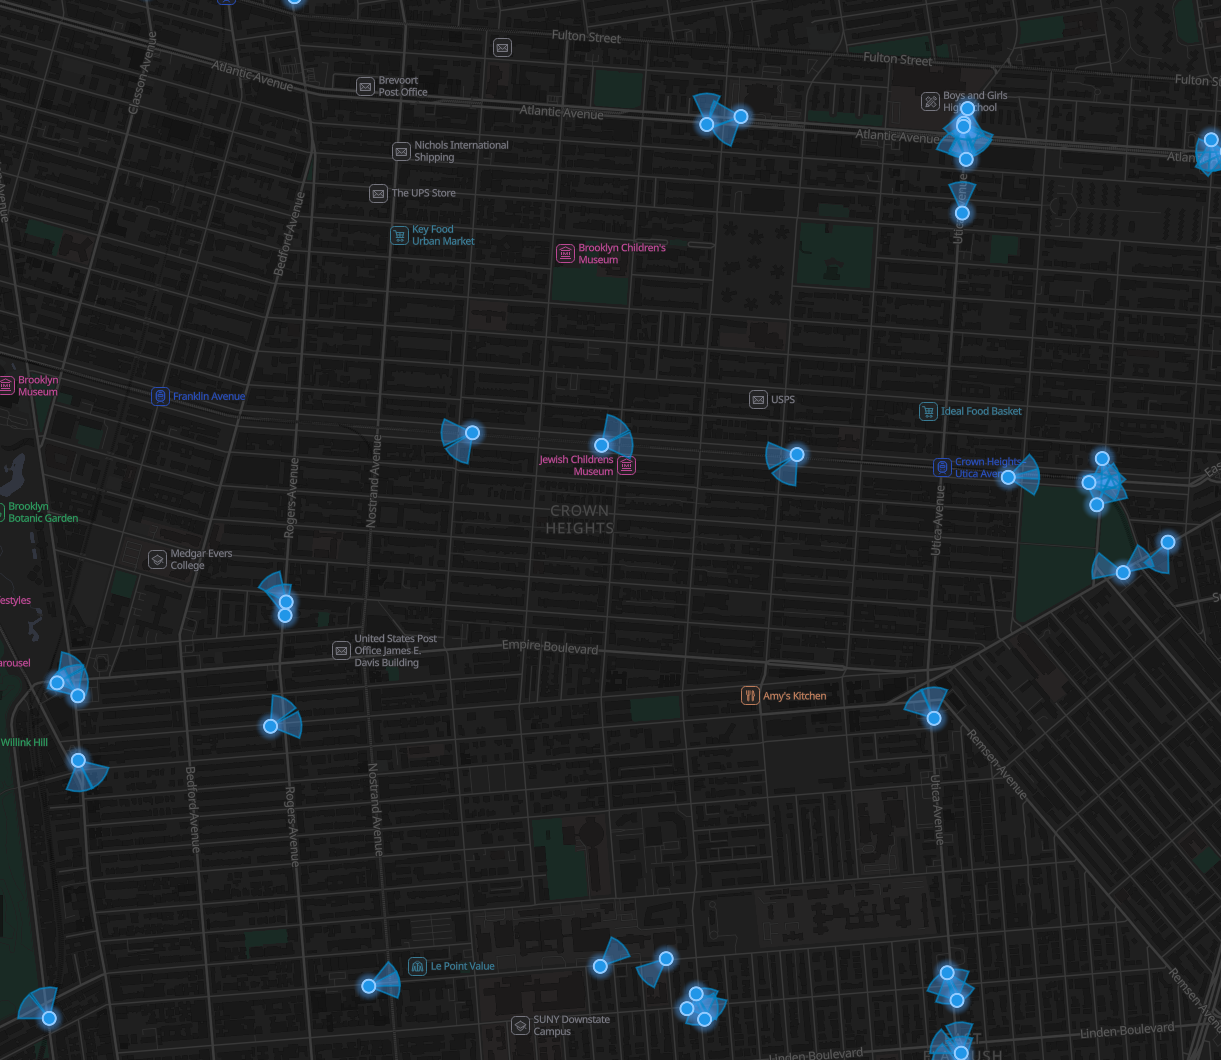1221x1060 pixels.
Task: Click the Willink Hill label
Action: [24, 742]
